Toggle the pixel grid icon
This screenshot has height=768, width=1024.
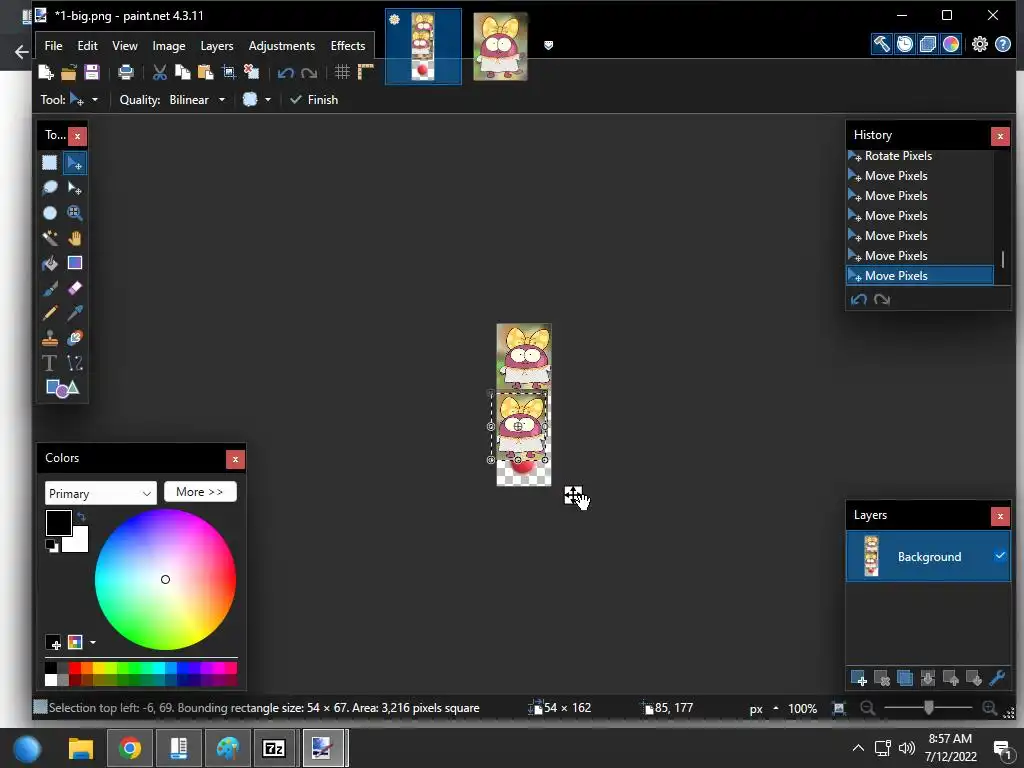pyautogui.click(x=342, y=72)
